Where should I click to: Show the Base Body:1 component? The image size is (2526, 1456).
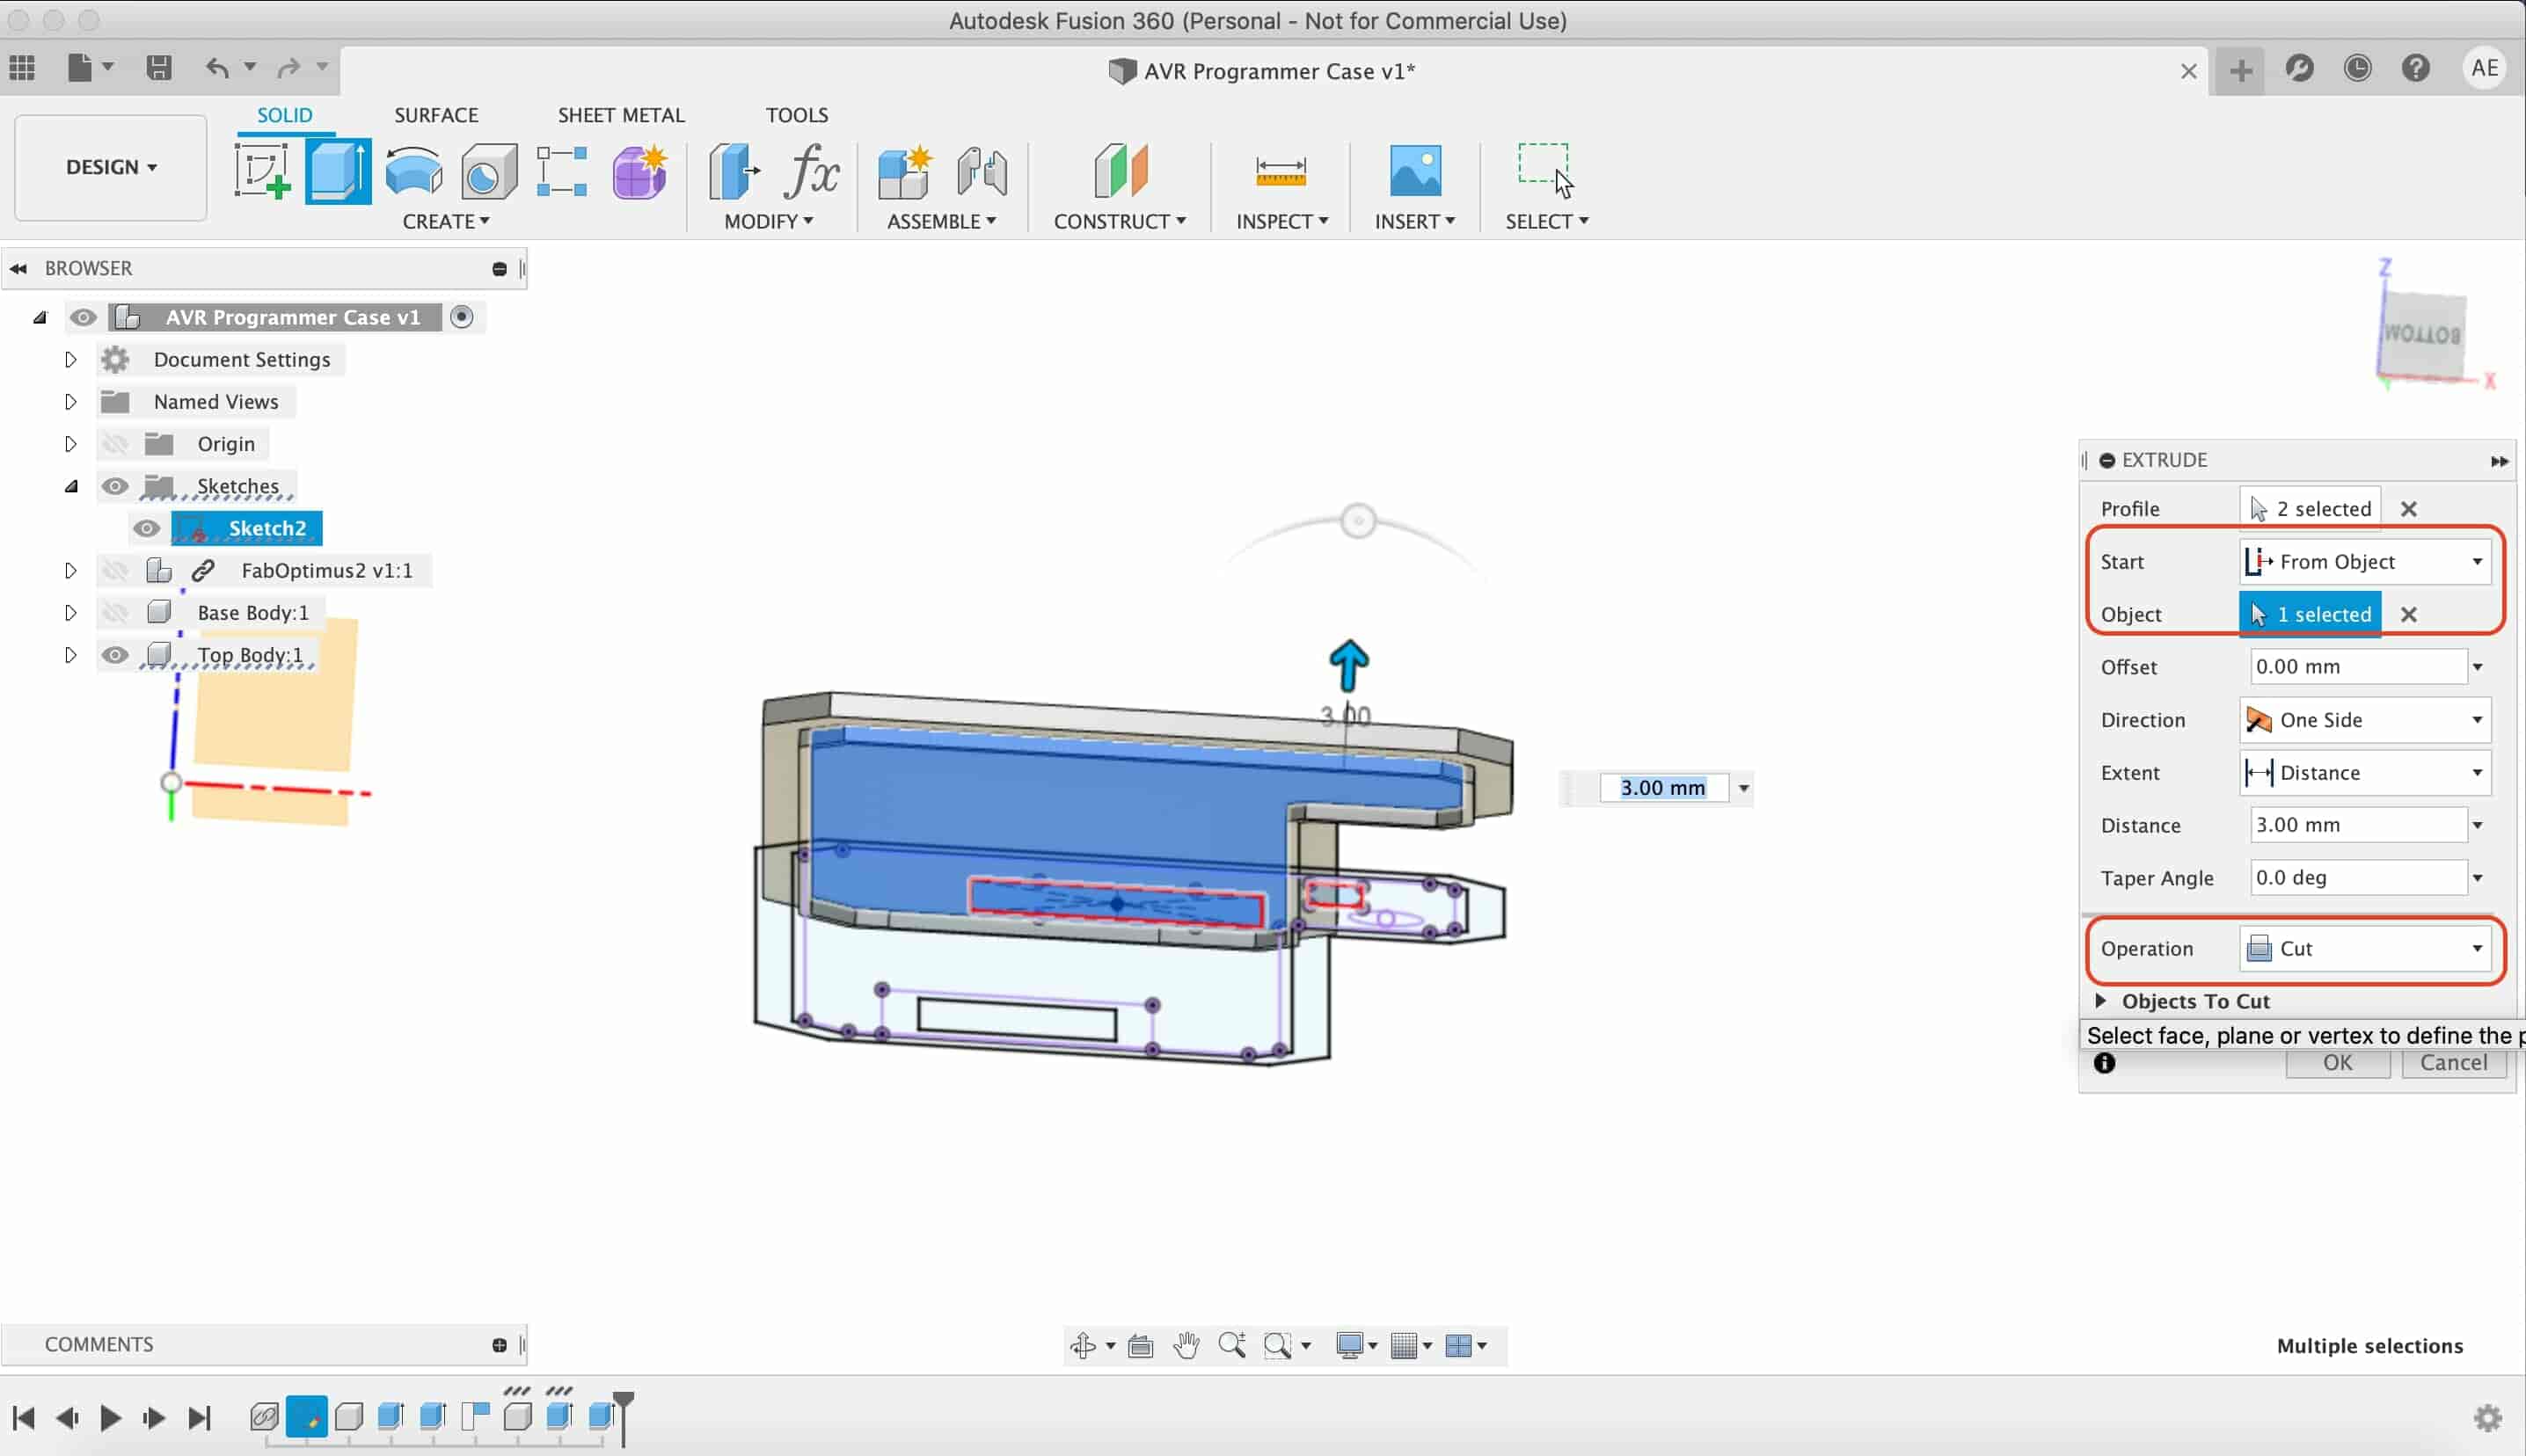point(115,612)
